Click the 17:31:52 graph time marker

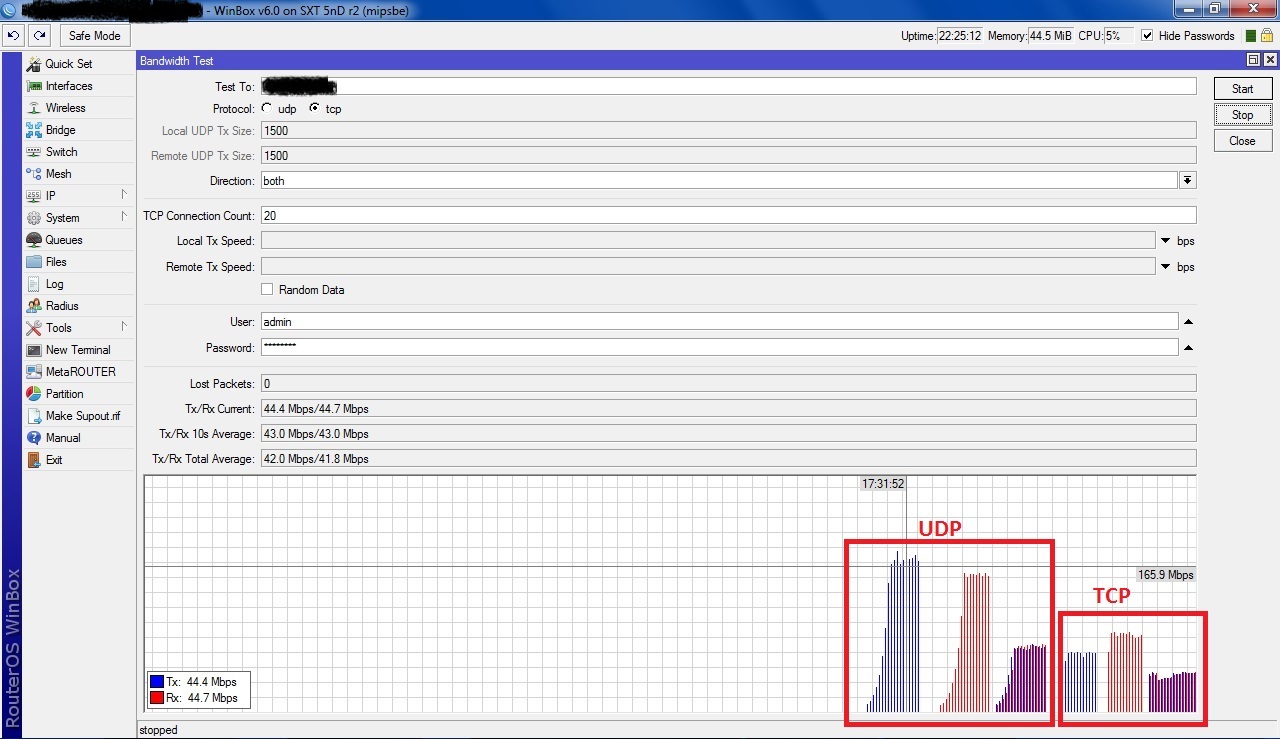click(x=883, y=484)
